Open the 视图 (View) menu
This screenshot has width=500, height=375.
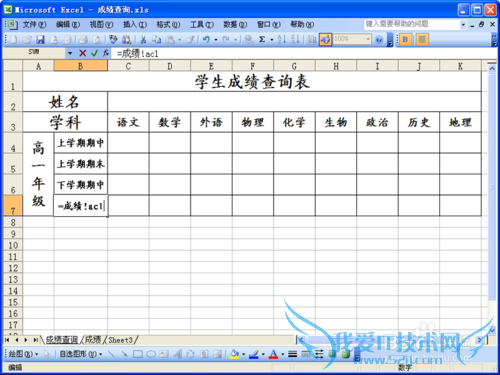pos(101,25)
